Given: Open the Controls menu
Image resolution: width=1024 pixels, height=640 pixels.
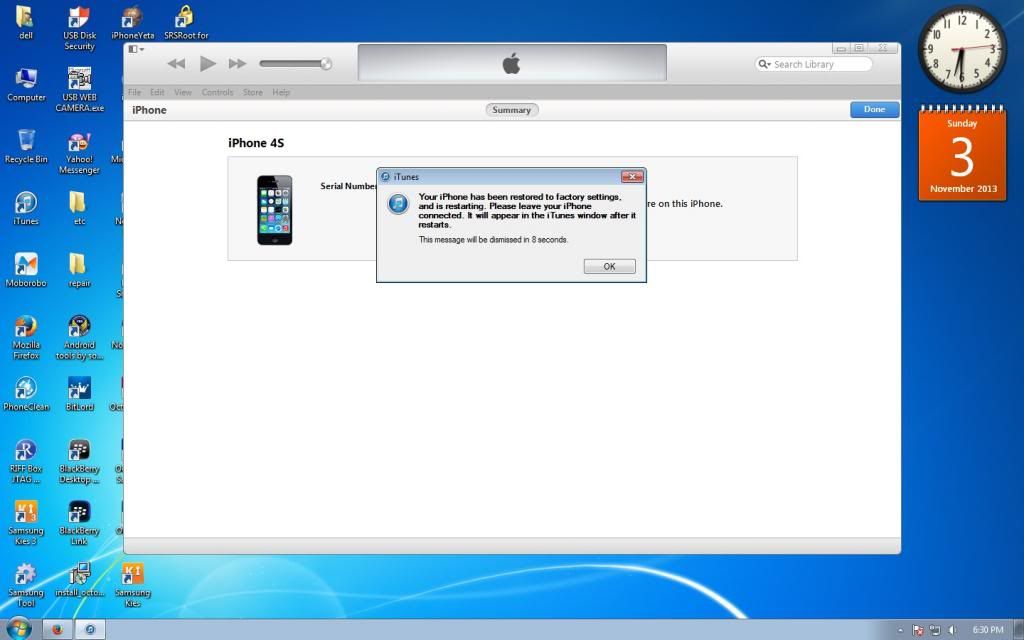Looking at the screenshot, I should (217, 92).
